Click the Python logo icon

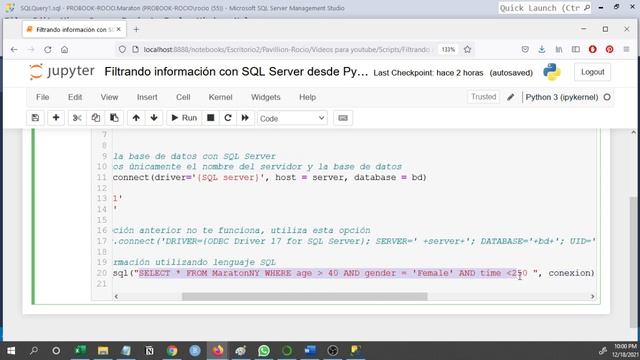point(552,72)
